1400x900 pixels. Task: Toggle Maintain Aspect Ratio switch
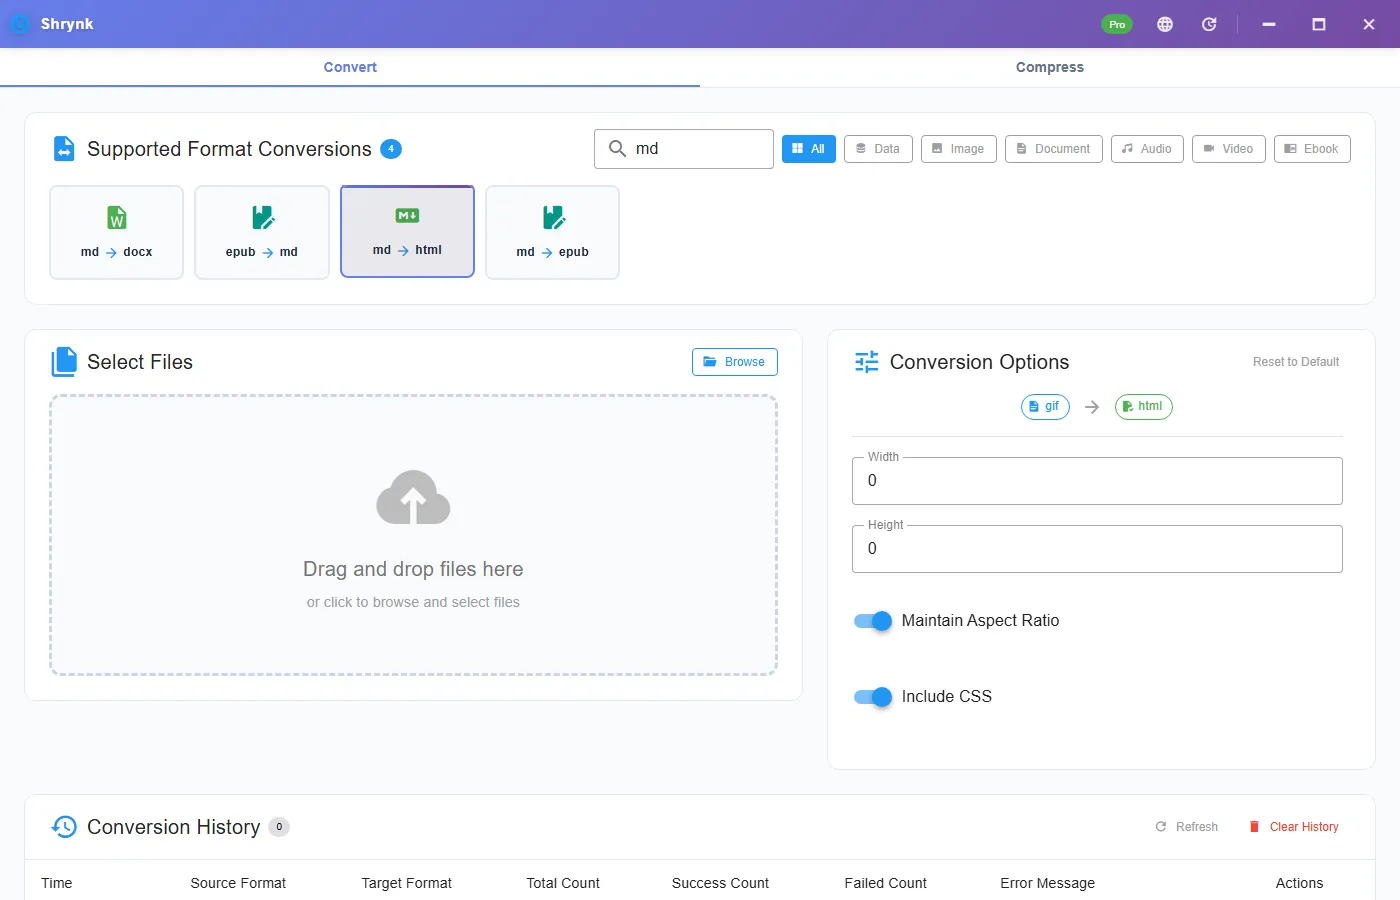coord(873,621)
